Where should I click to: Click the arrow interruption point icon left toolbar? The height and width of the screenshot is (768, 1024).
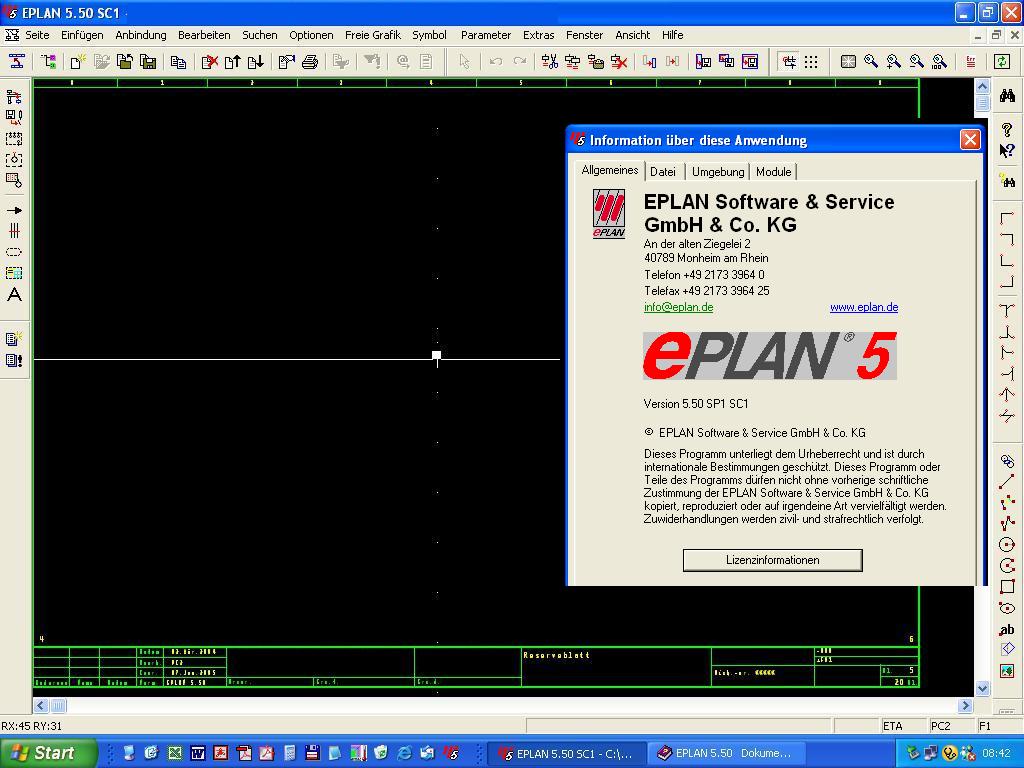point(14,210)
